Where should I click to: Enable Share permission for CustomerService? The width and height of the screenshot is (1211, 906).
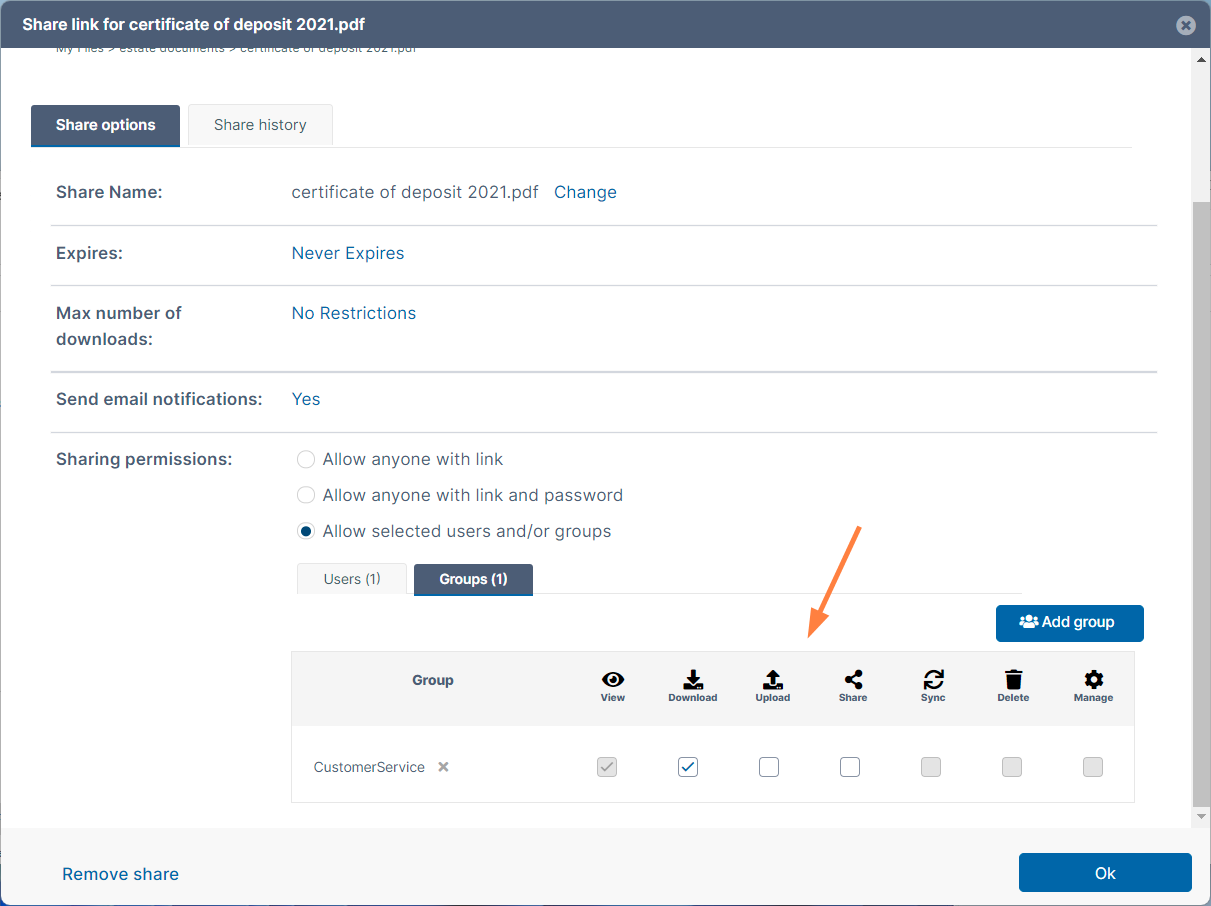click(x=850, y=767)
